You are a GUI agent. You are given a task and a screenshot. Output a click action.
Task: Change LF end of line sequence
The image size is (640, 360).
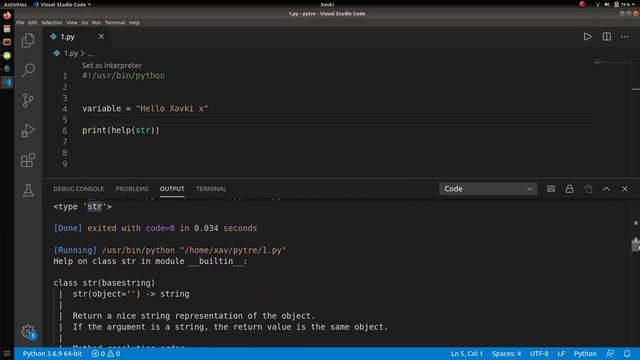[561, 353]
